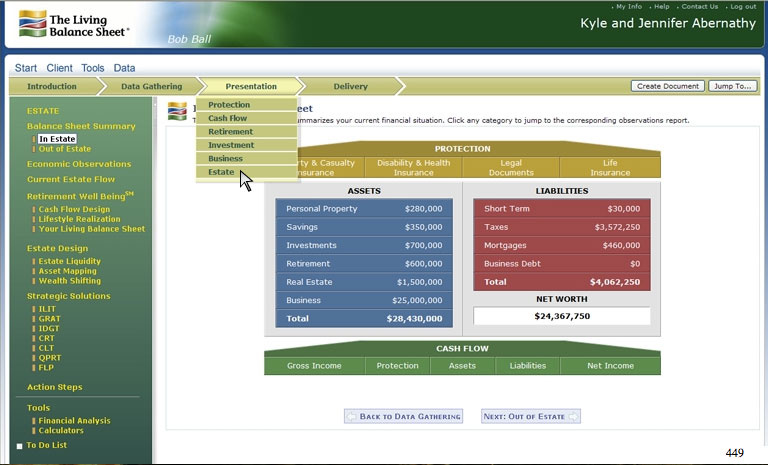This screenshot has height=465, width=768.
Task: Select the Presentation step tab
Action: [x=251, y=86]
